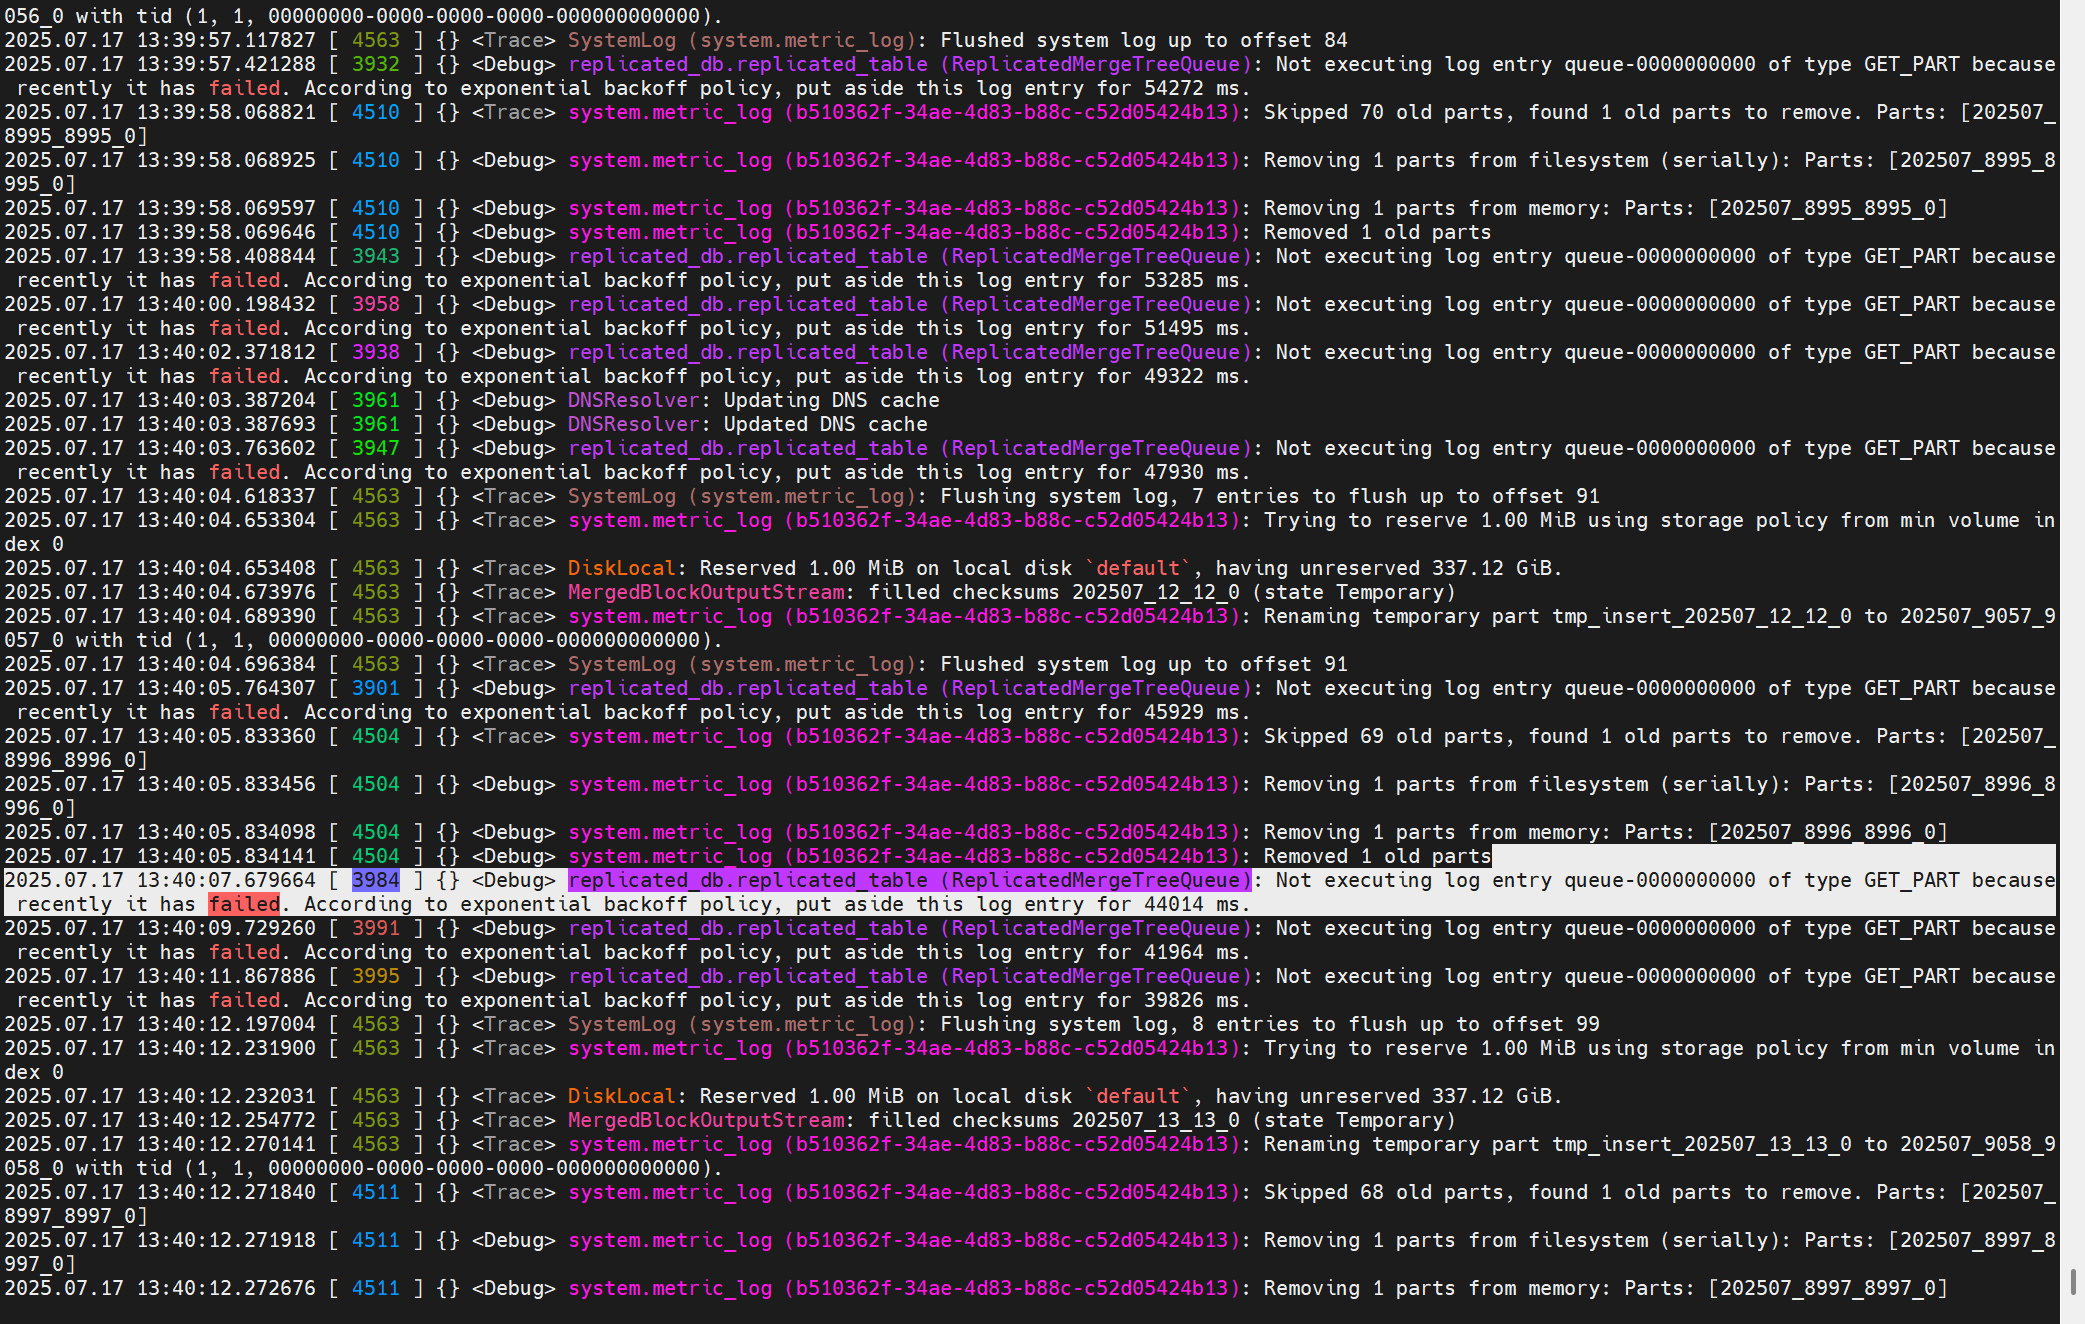The height and width of the screenshot is (1324, 2085).
Task: Click backoff value 45929 ms
Action: point(1192,712)
